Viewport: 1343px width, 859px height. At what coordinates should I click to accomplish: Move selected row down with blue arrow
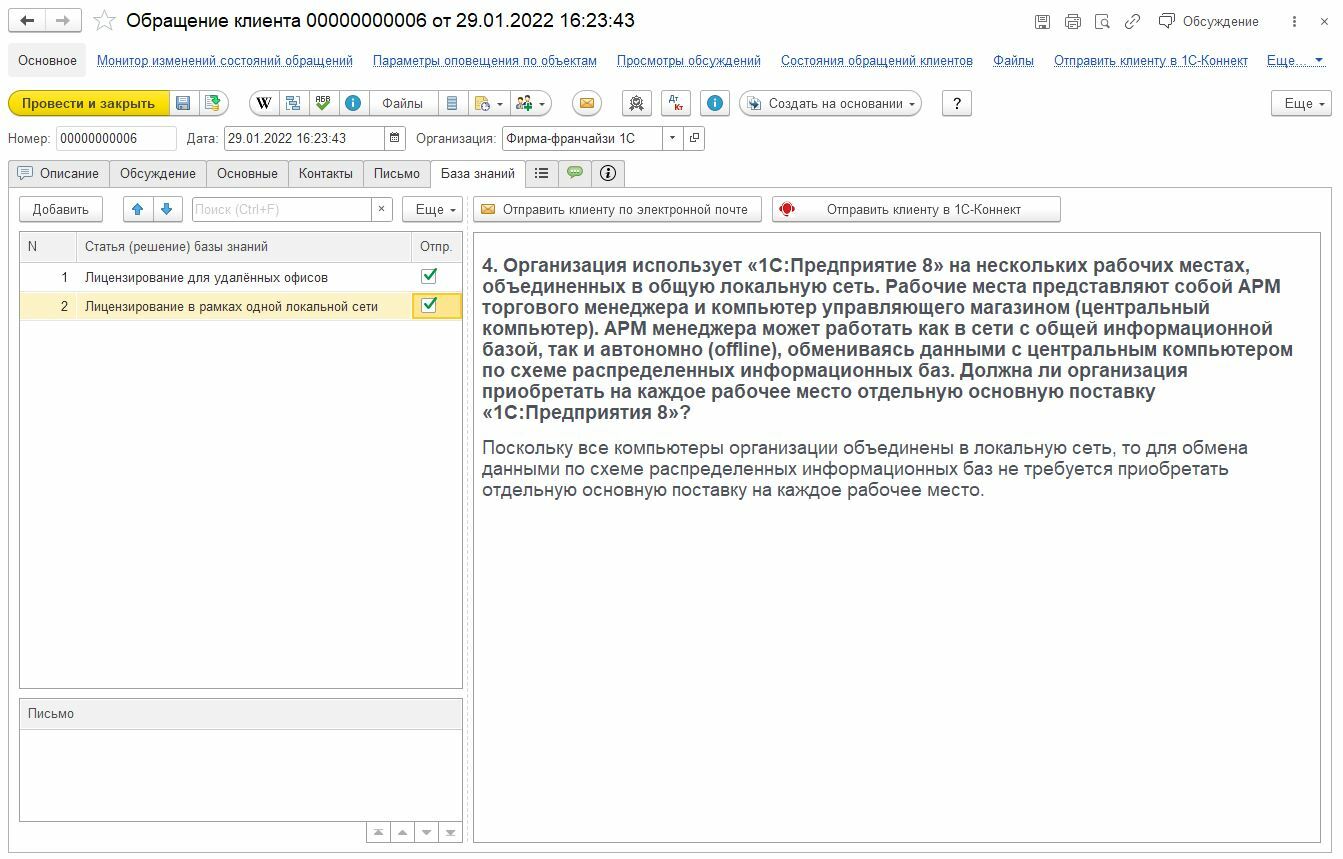coord(167,209)
